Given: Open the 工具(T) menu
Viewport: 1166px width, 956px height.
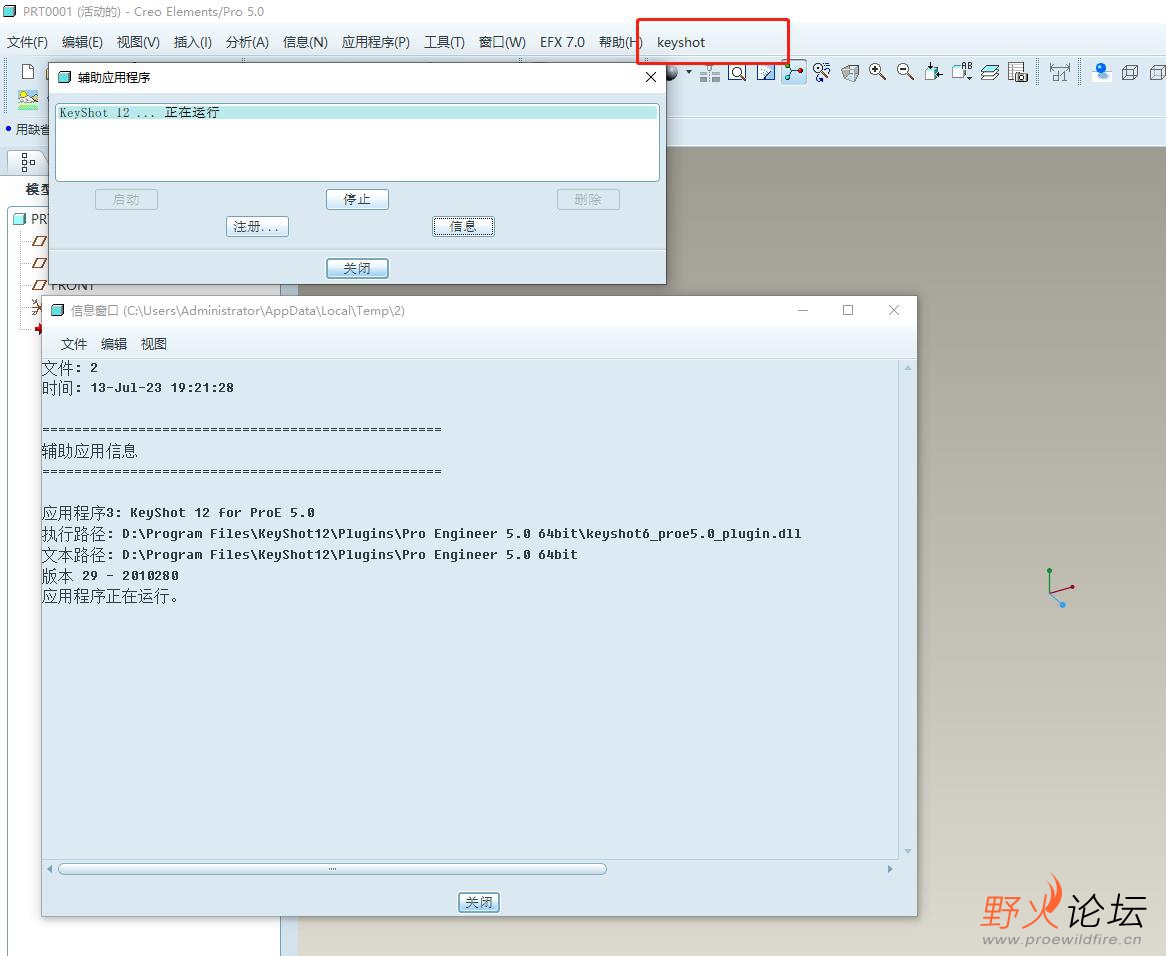Looking at the screenshot, I should [x=444, y=42].
